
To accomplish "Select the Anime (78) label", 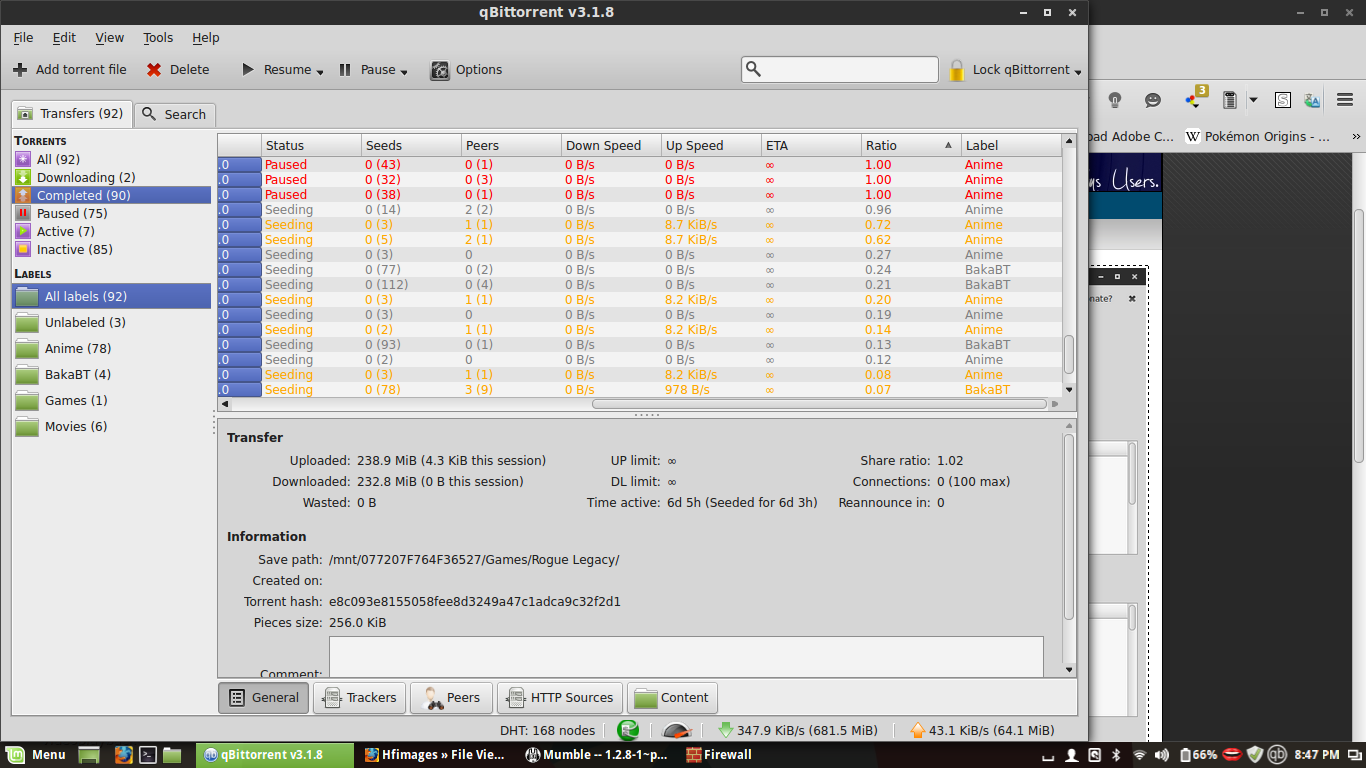I will [111, 349].
